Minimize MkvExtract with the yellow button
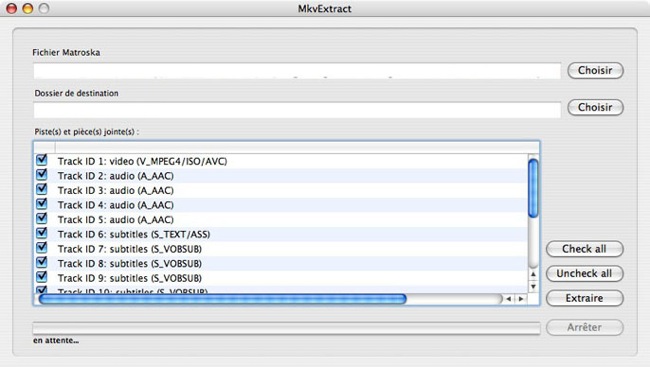This screenshot has width=650, height=367. click(28, 8)
